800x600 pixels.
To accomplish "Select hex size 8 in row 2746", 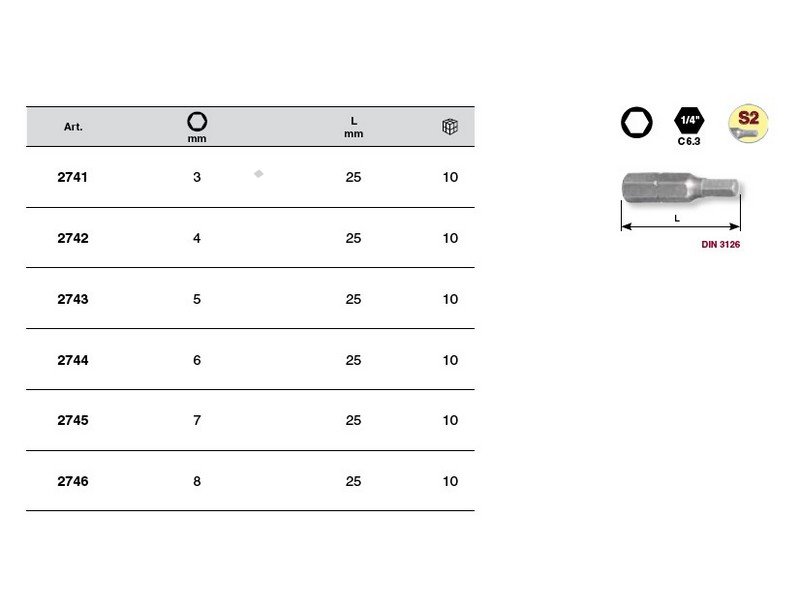I will [x=197, y=482].
